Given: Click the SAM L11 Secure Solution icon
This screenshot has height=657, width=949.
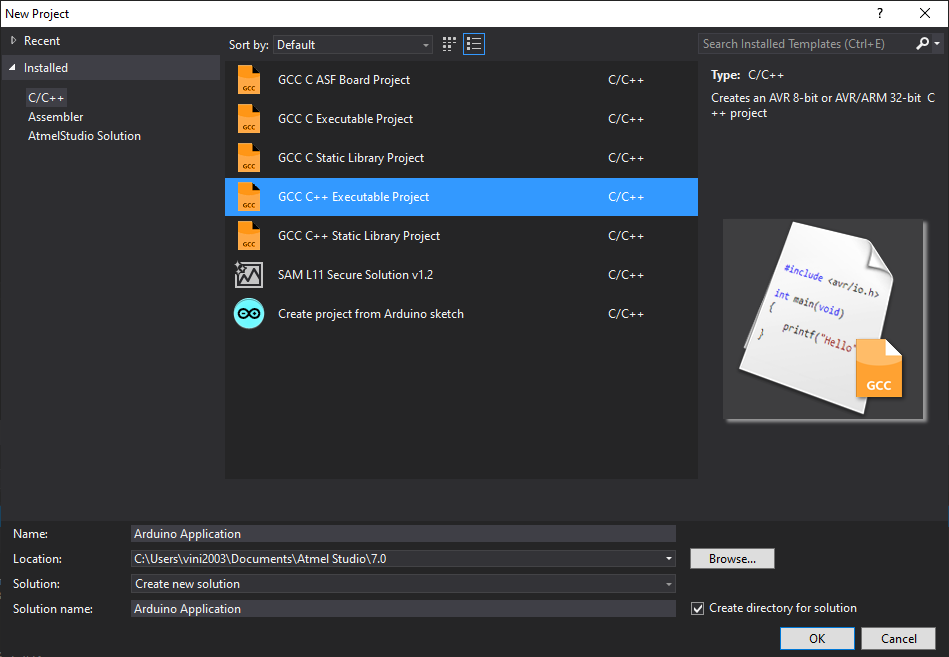Looking at the screenshot, I should 249,275.
